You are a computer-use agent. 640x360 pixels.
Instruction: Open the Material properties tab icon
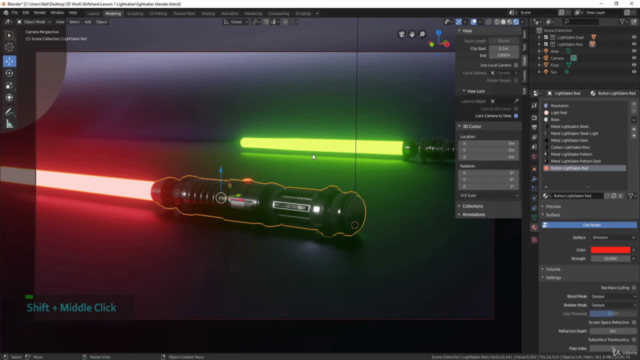[x=534, y=228]
